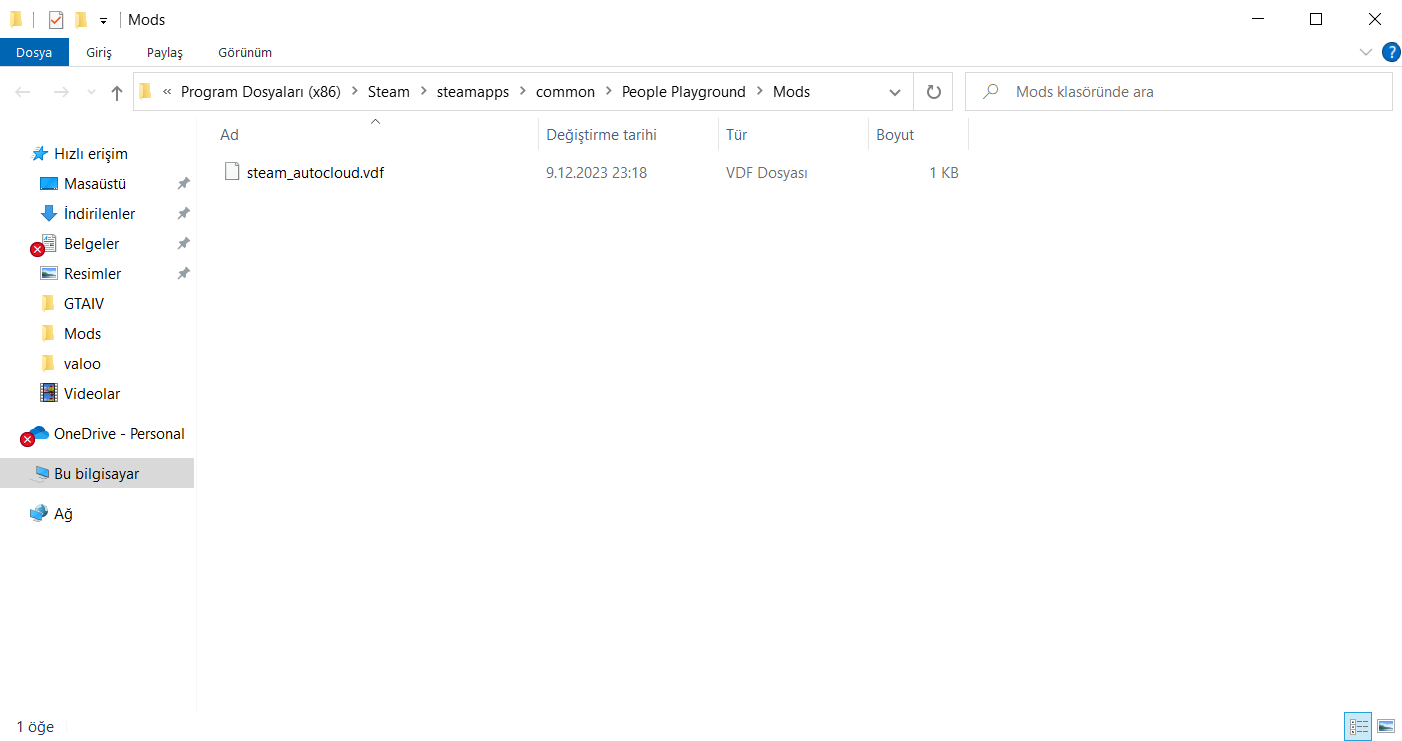Select Hızlı erişim in navigation pane
This screenshot has height=741, width=1402.
(90, 154)
